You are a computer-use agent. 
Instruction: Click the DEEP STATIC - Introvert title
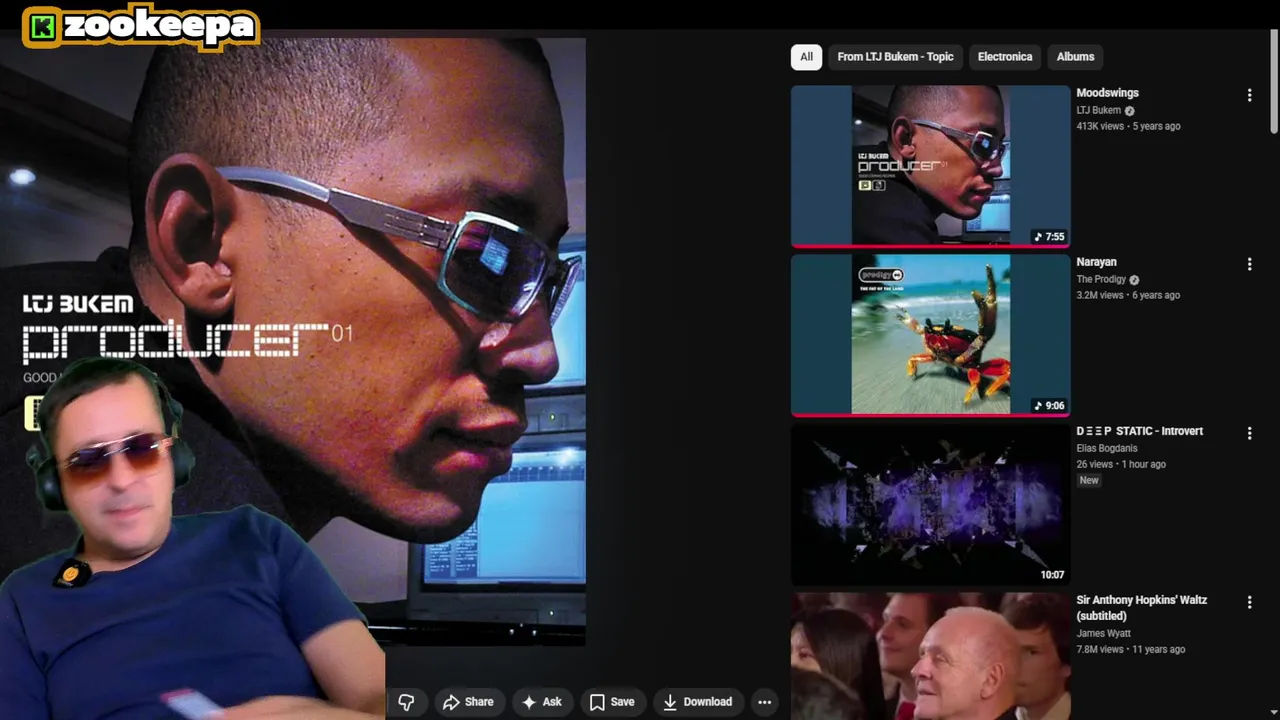click(x=1139, y=431)
